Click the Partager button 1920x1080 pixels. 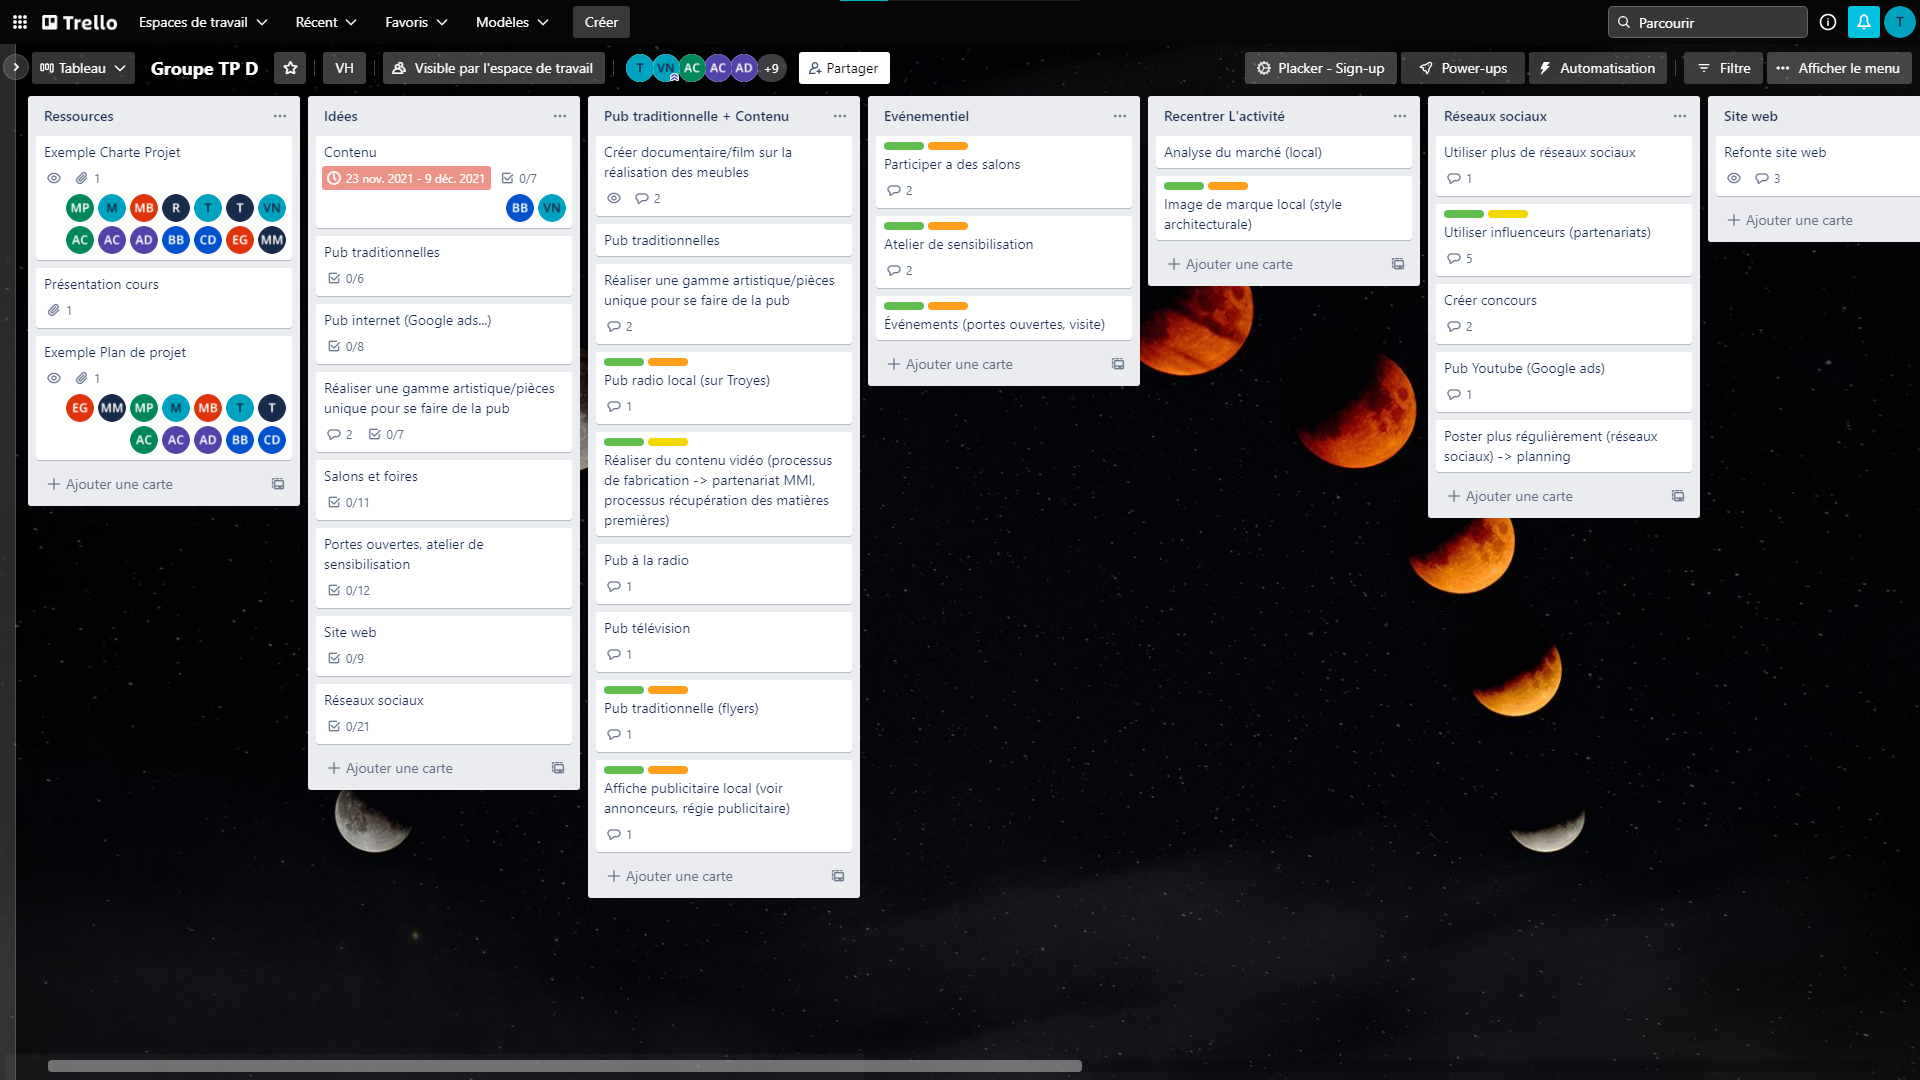click(x=843, y=68)
